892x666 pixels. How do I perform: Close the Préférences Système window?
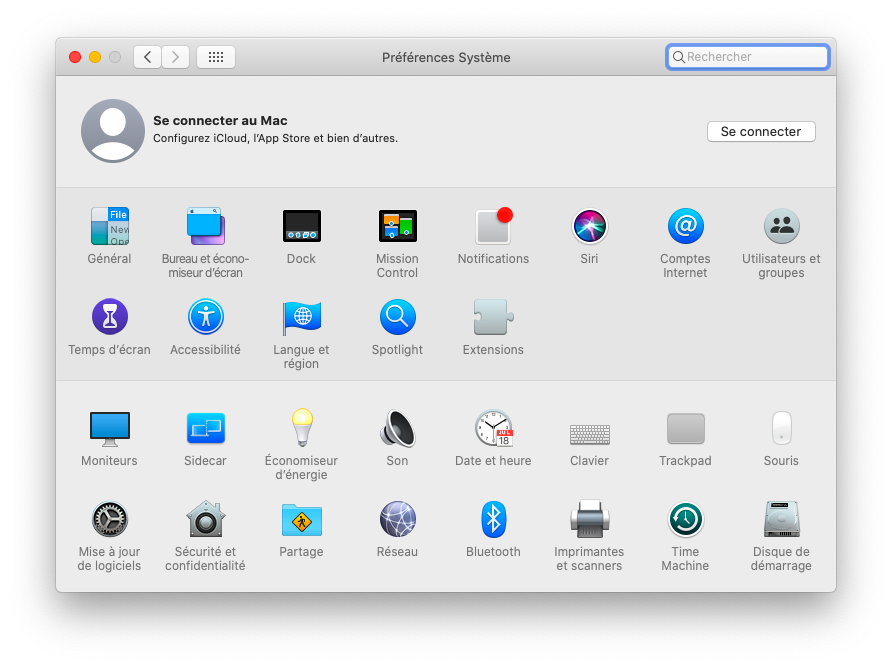click(x=75, y=57)
